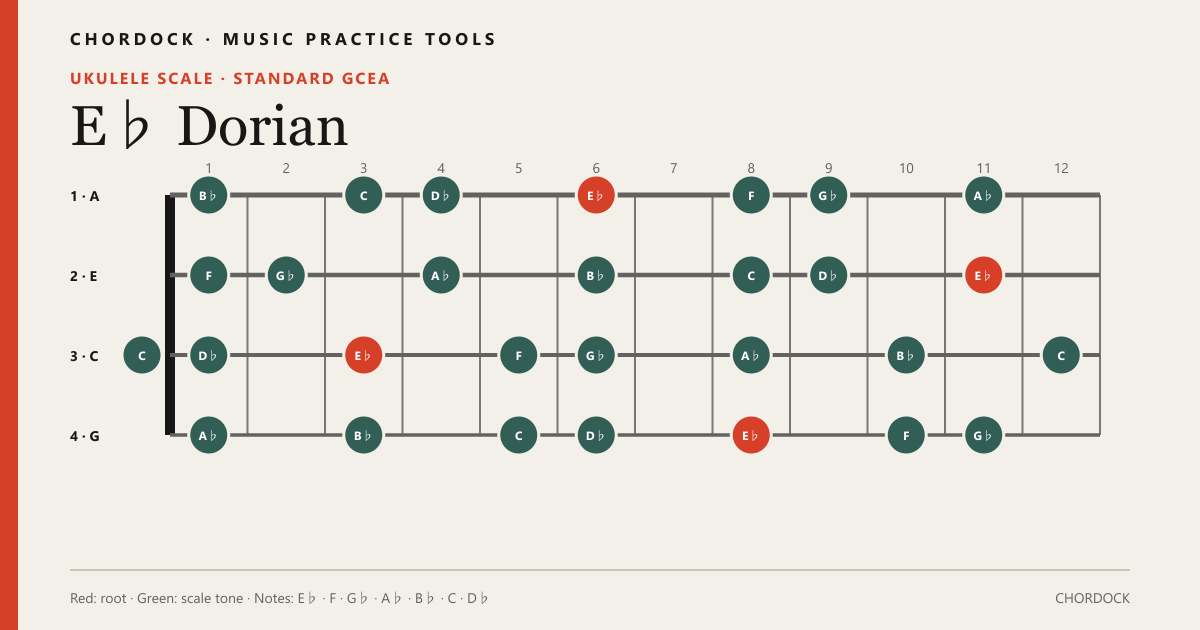Select the G♭ note on string E fret 2
This screenshot has width=1200, height=630.
point(286,275)
